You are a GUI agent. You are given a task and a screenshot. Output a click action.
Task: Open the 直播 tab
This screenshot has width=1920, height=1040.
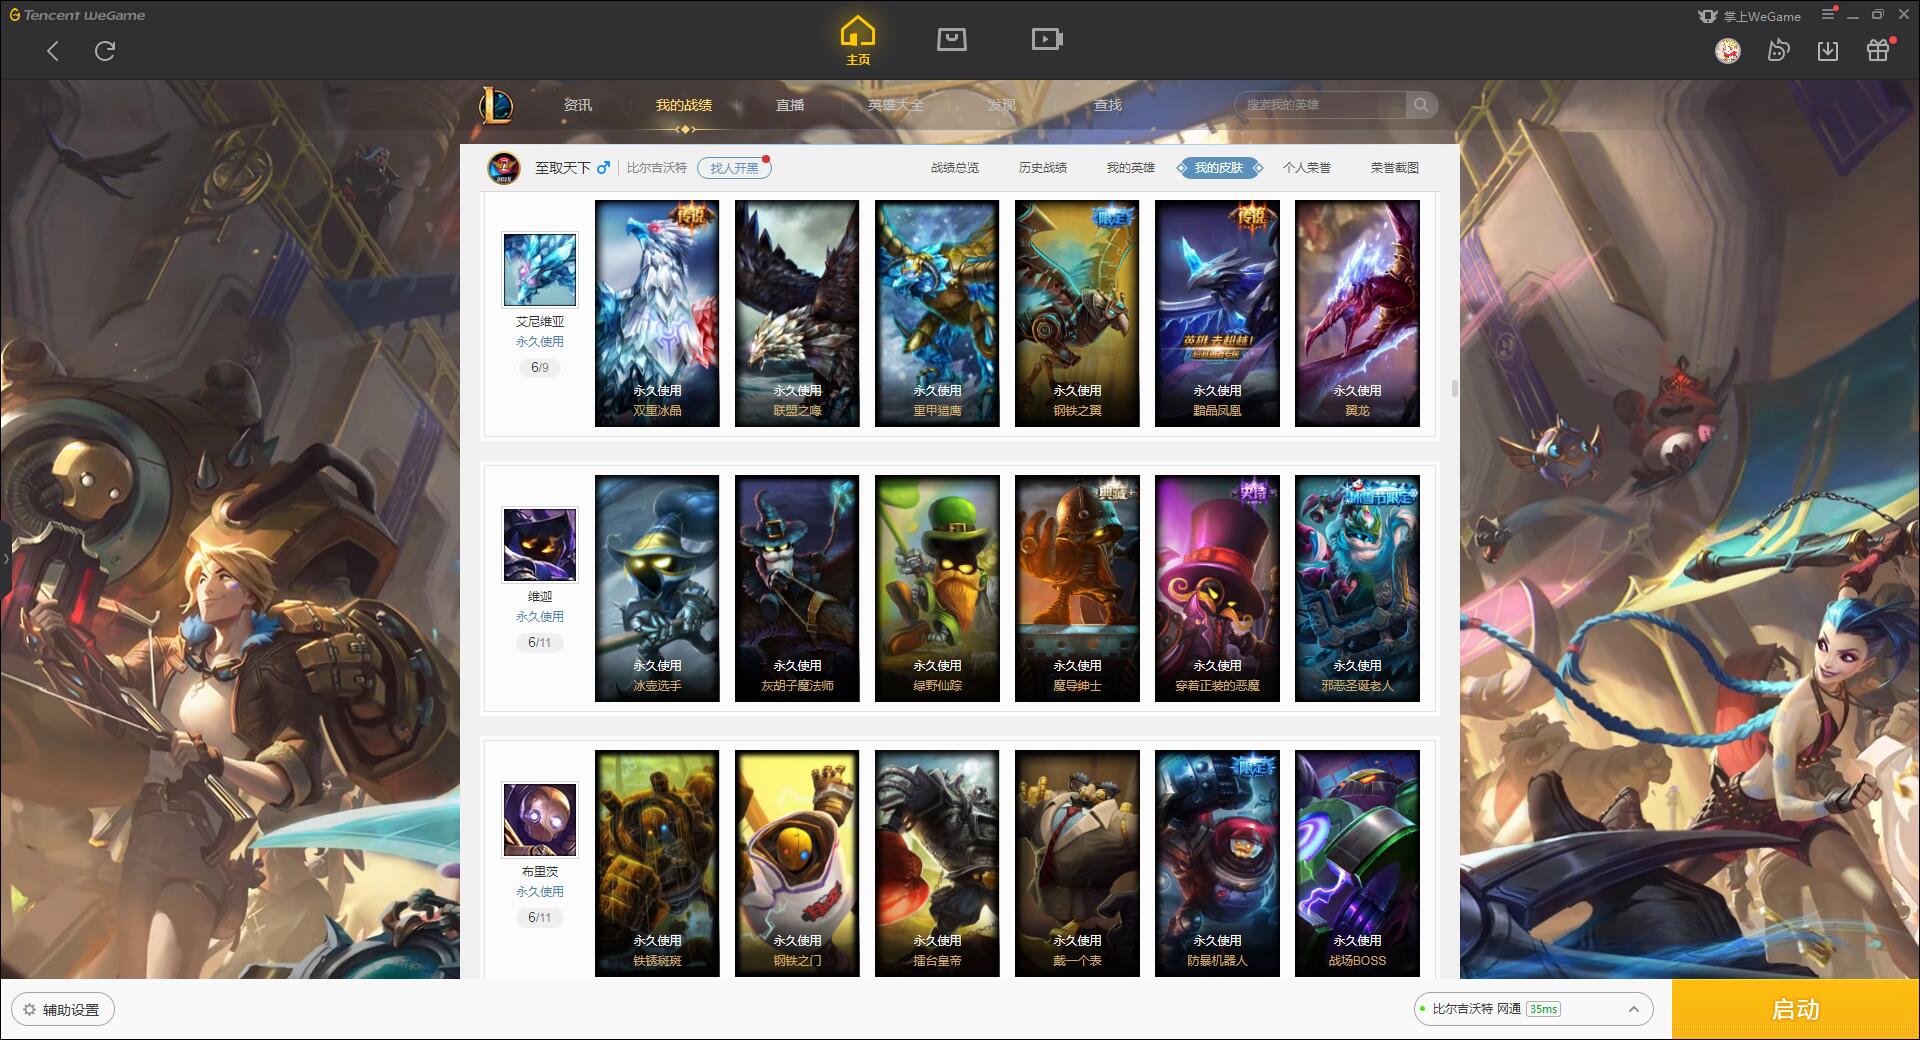point(790,105)
